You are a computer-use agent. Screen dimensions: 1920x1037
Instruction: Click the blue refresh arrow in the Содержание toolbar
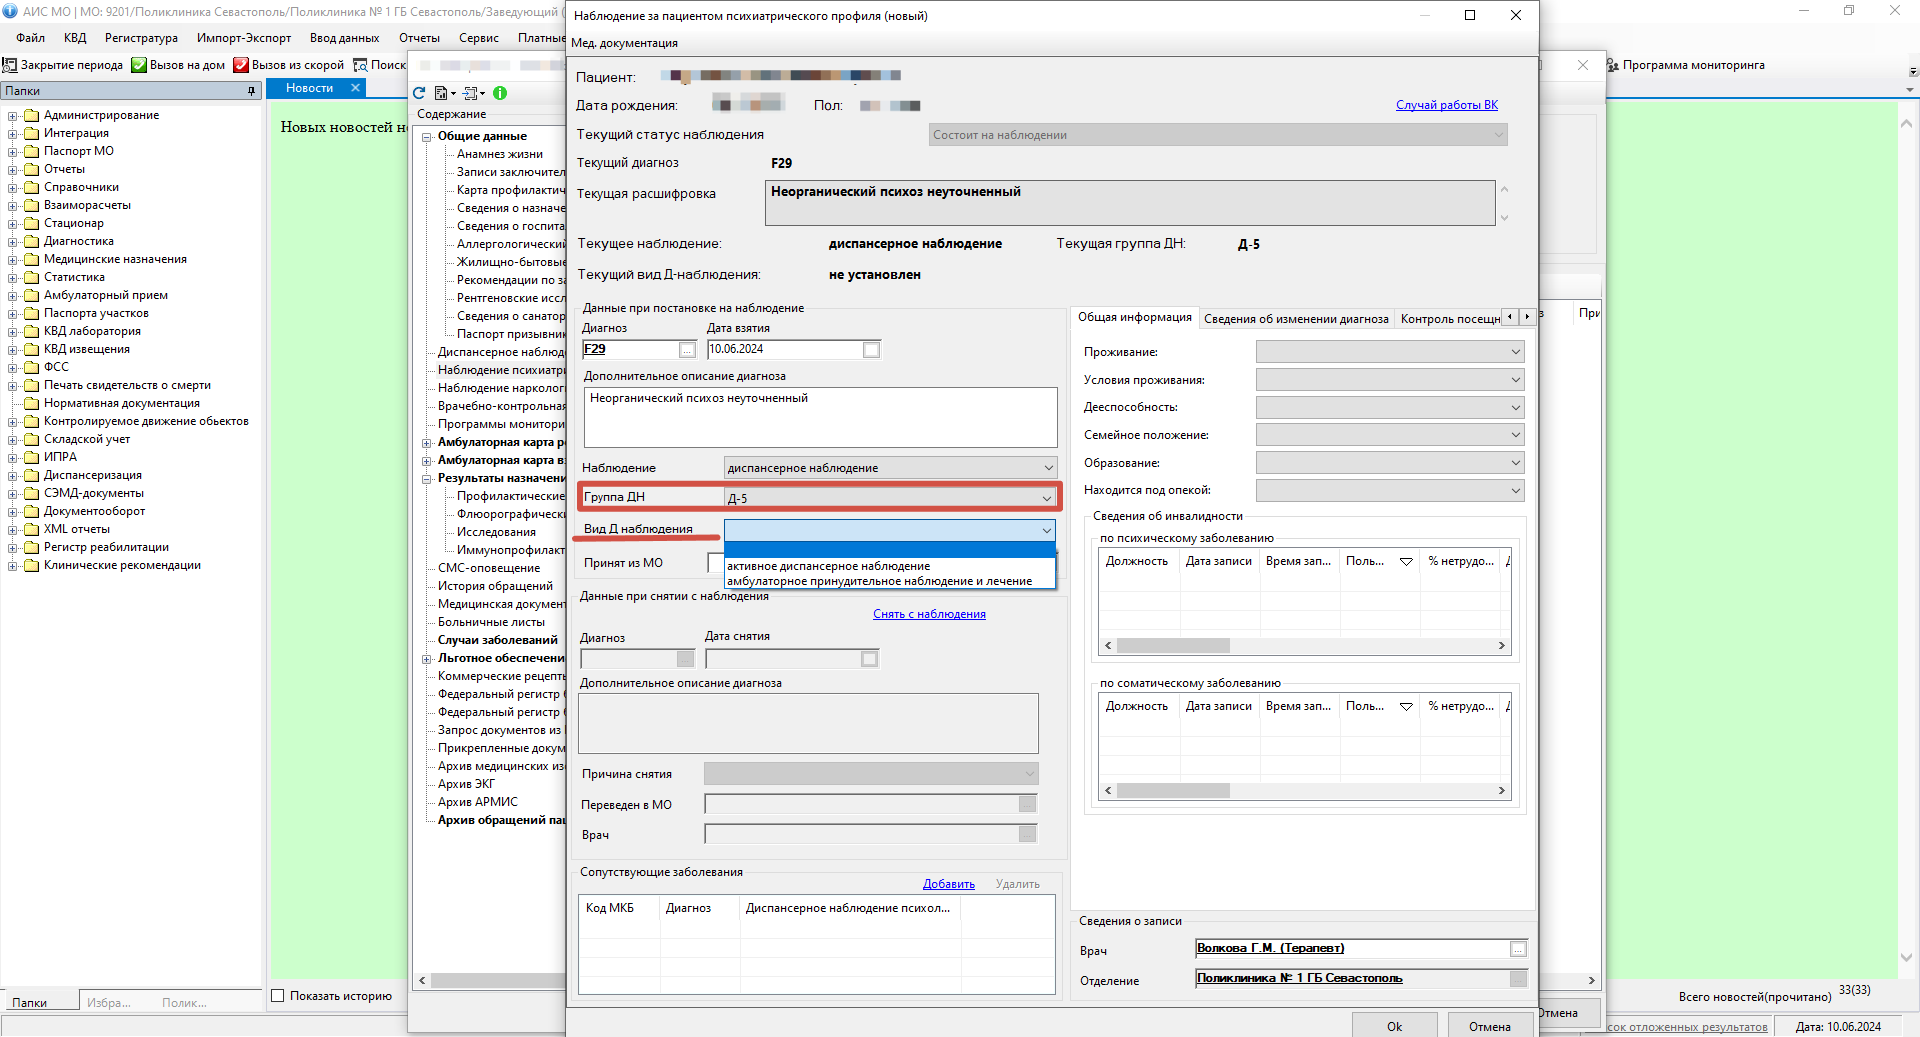point(419,93)
